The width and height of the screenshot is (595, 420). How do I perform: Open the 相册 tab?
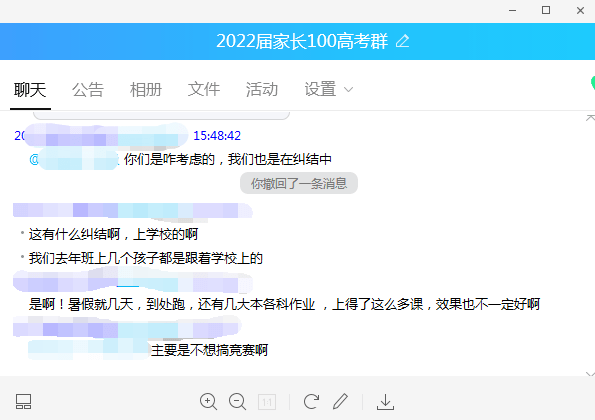[x=146, y=90]
